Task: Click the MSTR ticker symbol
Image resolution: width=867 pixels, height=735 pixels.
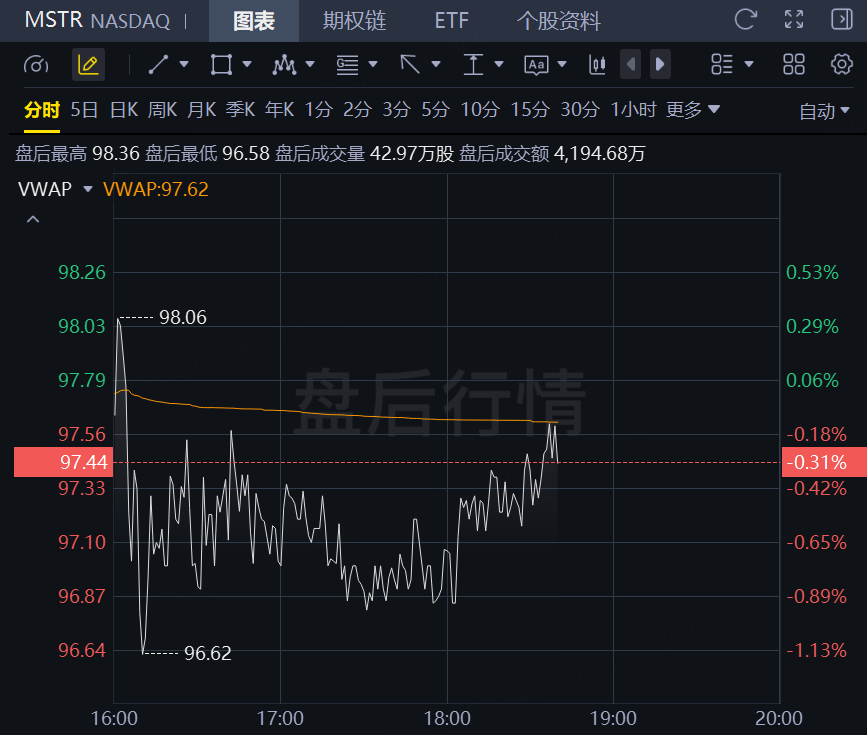Action: 54,20
